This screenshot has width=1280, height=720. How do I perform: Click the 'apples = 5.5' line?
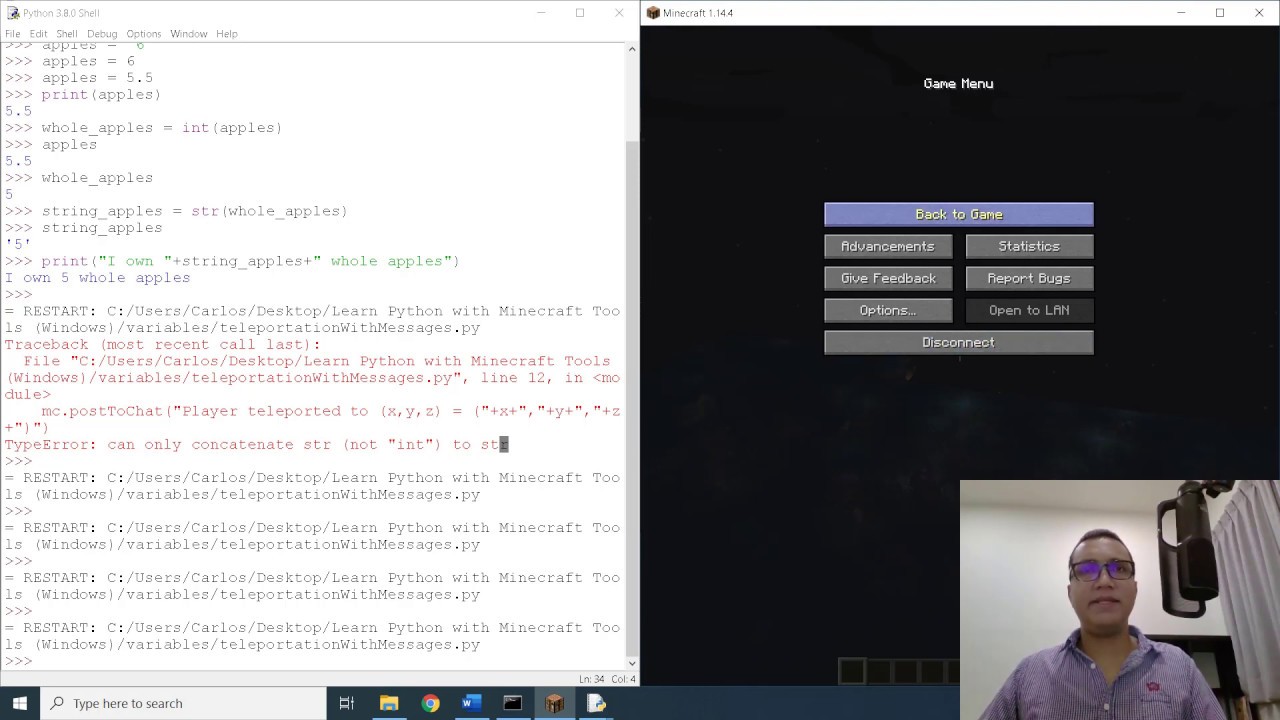[x=97, y=78]
